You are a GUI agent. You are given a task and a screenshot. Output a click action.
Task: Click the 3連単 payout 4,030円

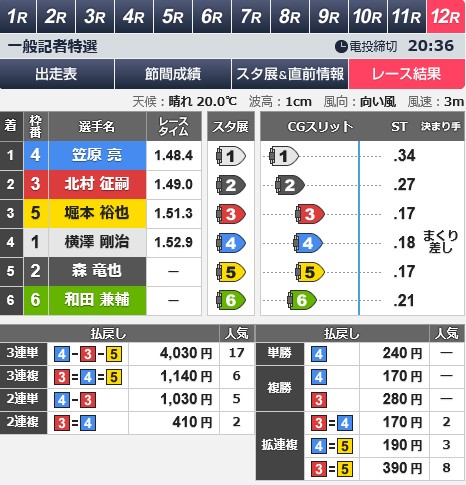click(186, 353)
